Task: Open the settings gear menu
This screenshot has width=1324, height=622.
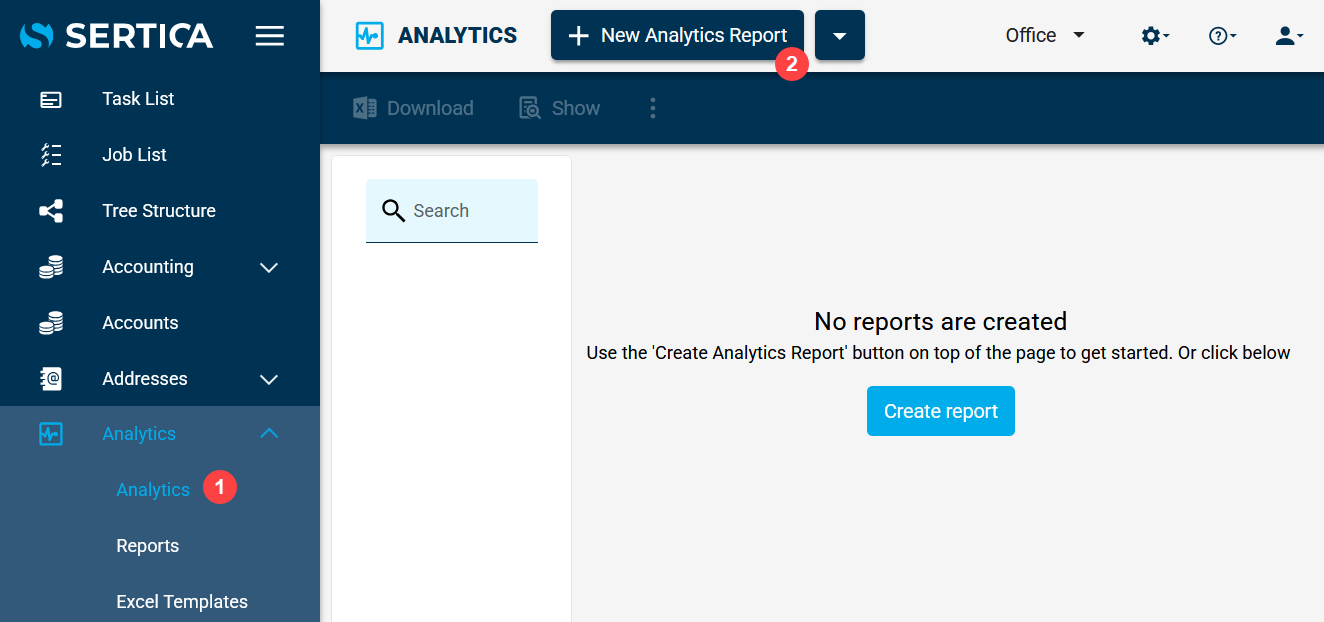Action: 1155,36
